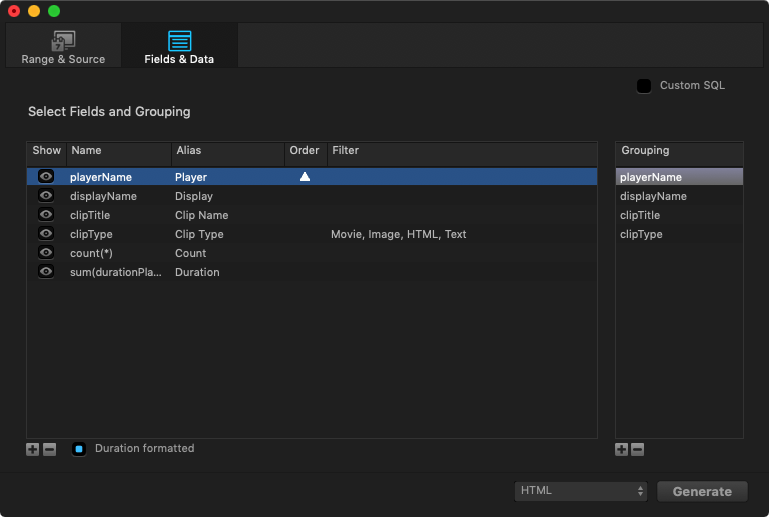Viewport: 769px width, 517px height.
Task: Click the remove field minus icon
Action: click(49, 450)
